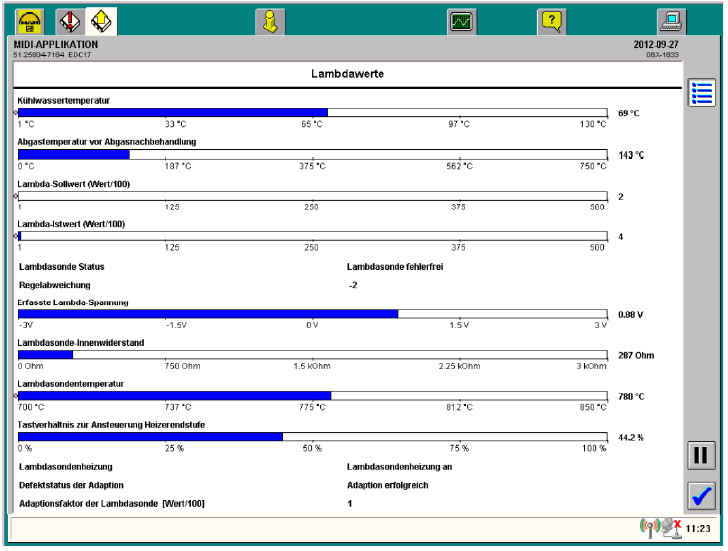728x551 pixels.
Task: Click the MIDI-APPLIKATION label
Action: click(55, 45)
